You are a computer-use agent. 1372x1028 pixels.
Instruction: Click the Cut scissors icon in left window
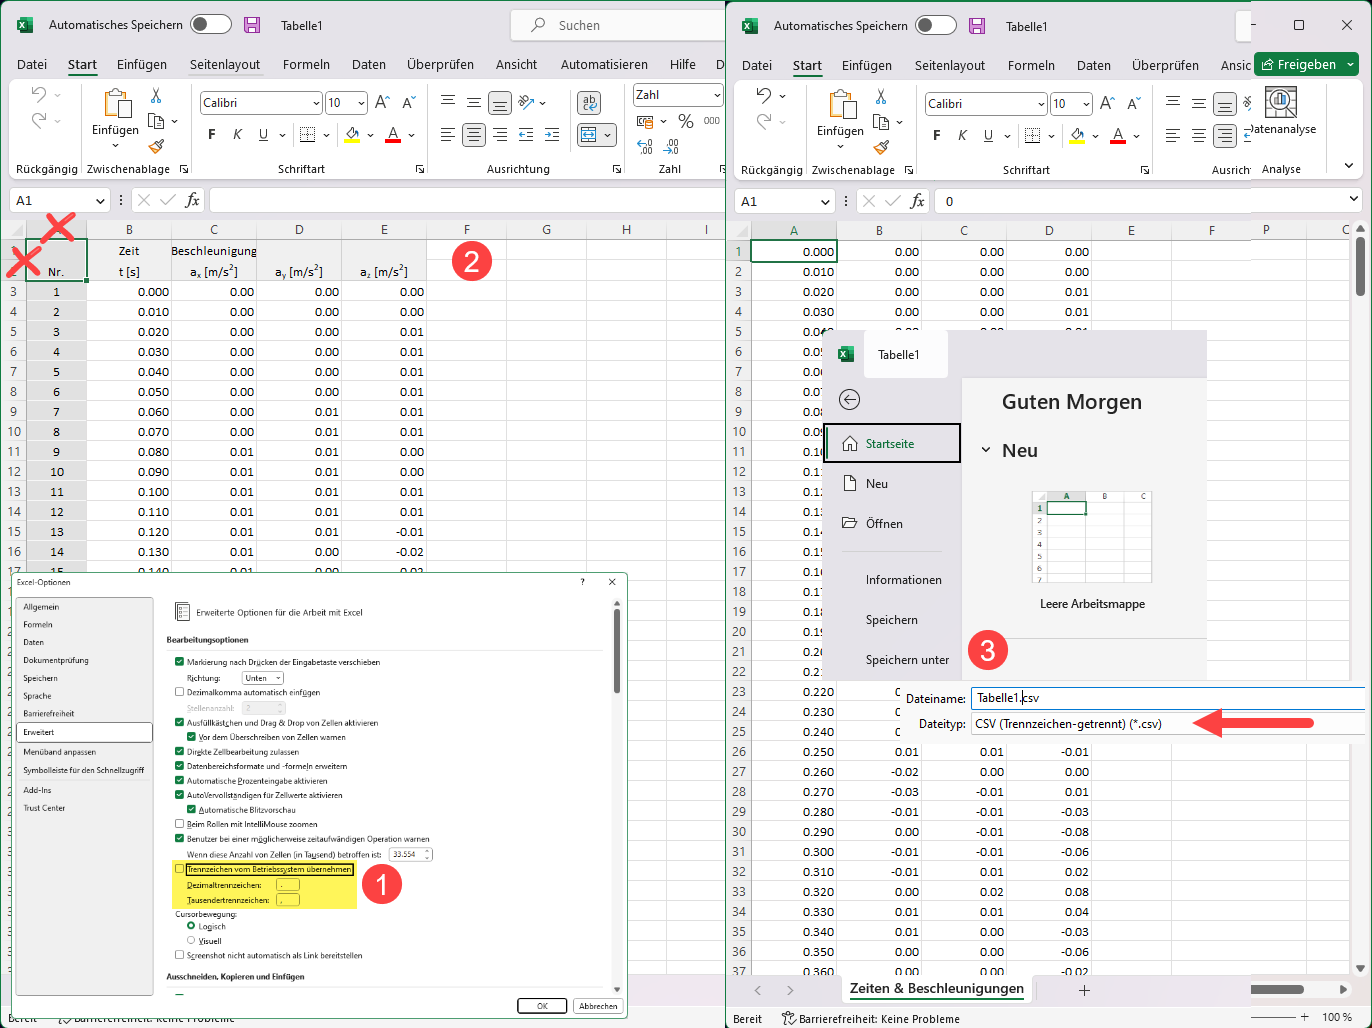pos(156,96)
